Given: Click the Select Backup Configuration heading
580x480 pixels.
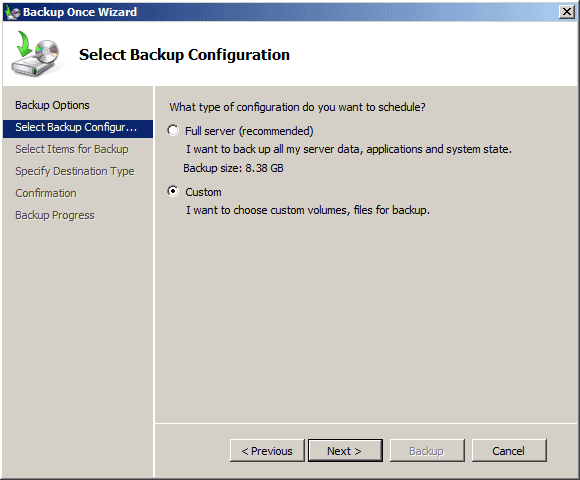Looking at the screenshot, I should (184, 55).
